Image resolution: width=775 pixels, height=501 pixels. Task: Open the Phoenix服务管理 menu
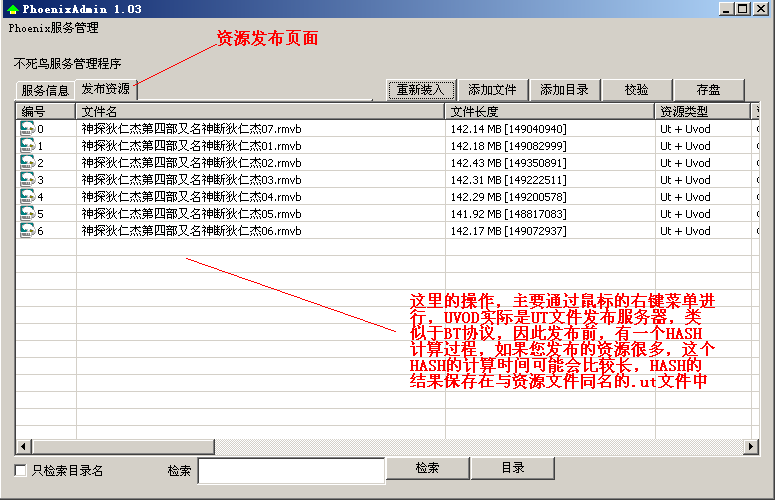click(53, 28)
